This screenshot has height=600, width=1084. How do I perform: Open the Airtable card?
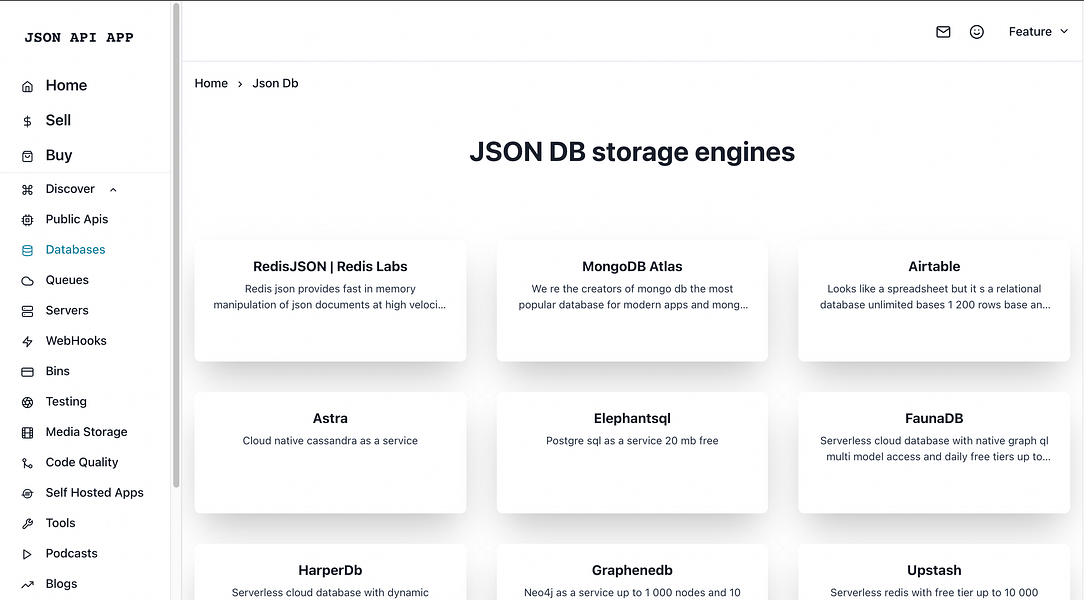click(x=934, y=301)
